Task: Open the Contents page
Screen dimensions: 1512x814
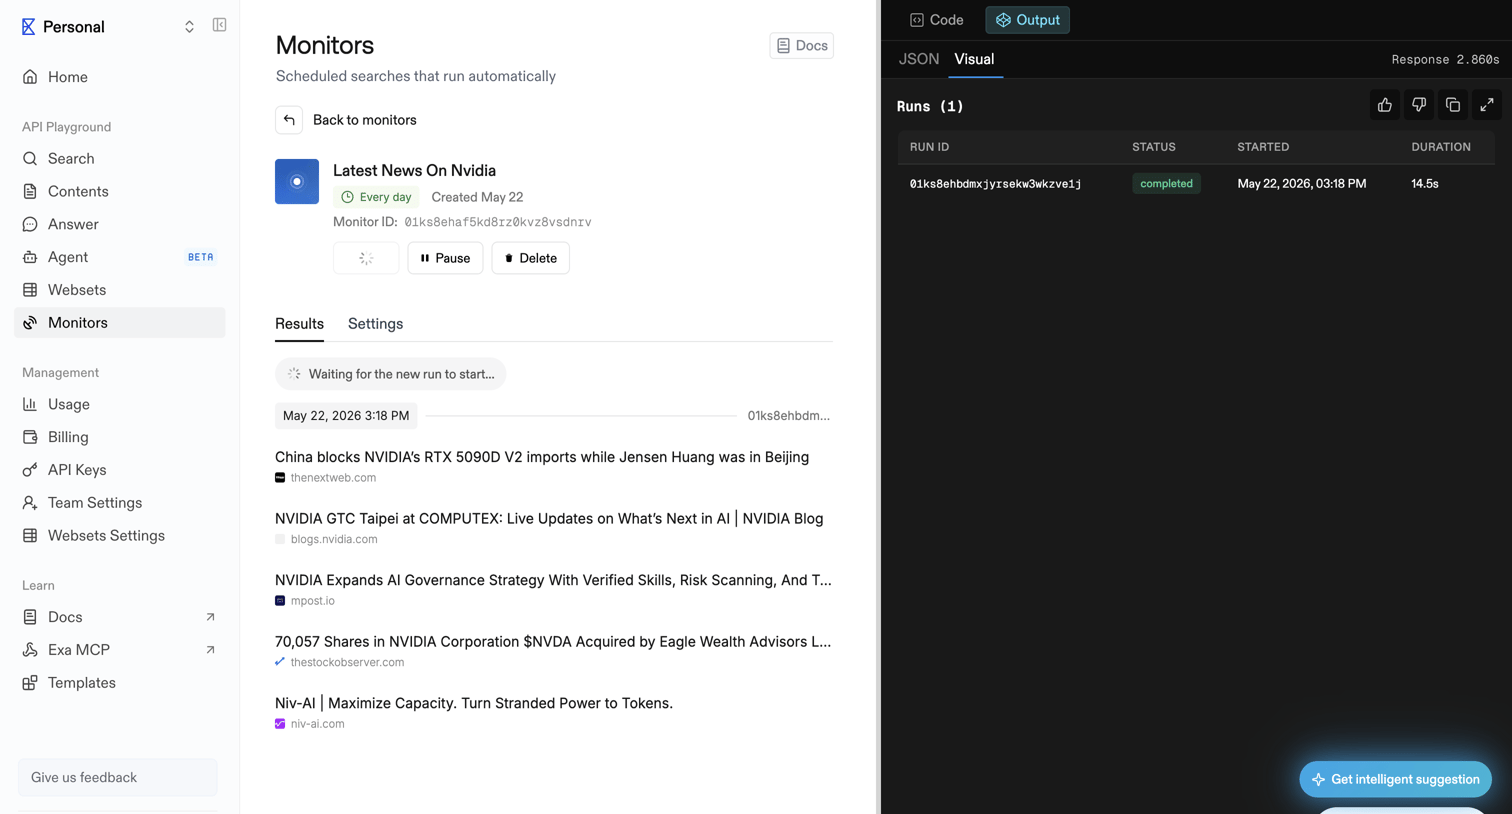Action: coord(120,192)
